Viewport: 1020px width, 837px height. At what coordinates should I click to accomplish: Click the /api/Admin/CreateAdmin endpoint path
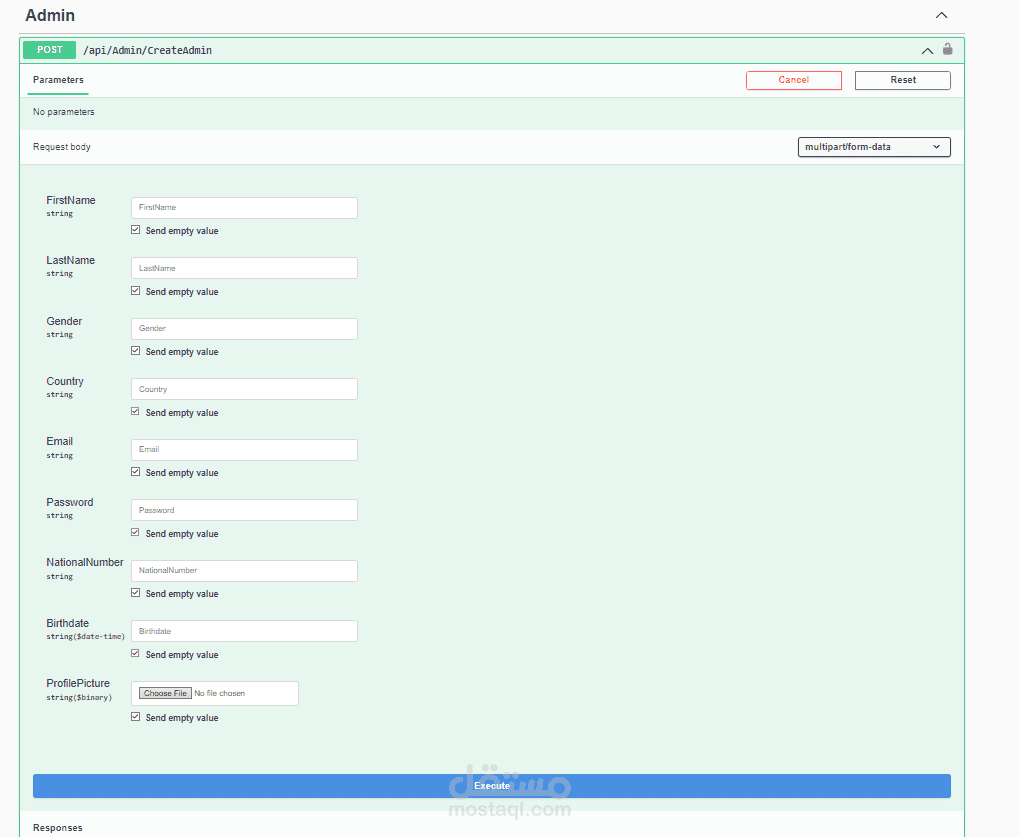148,51
